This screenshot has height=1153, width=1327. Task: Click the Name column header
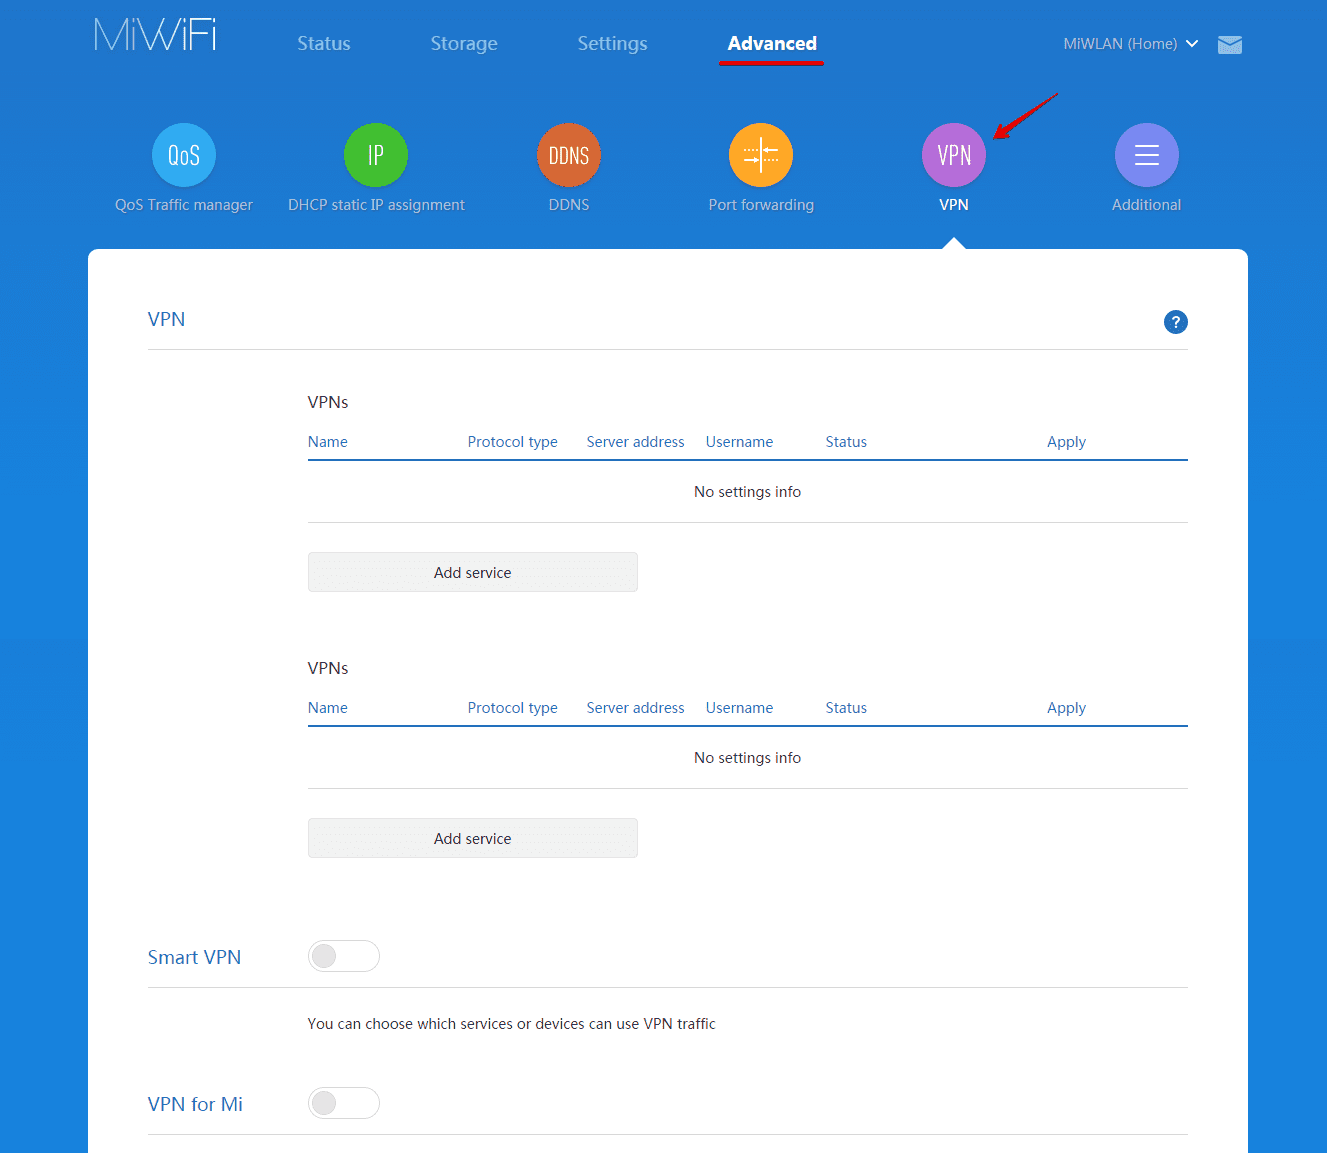(x=327, y=441)
